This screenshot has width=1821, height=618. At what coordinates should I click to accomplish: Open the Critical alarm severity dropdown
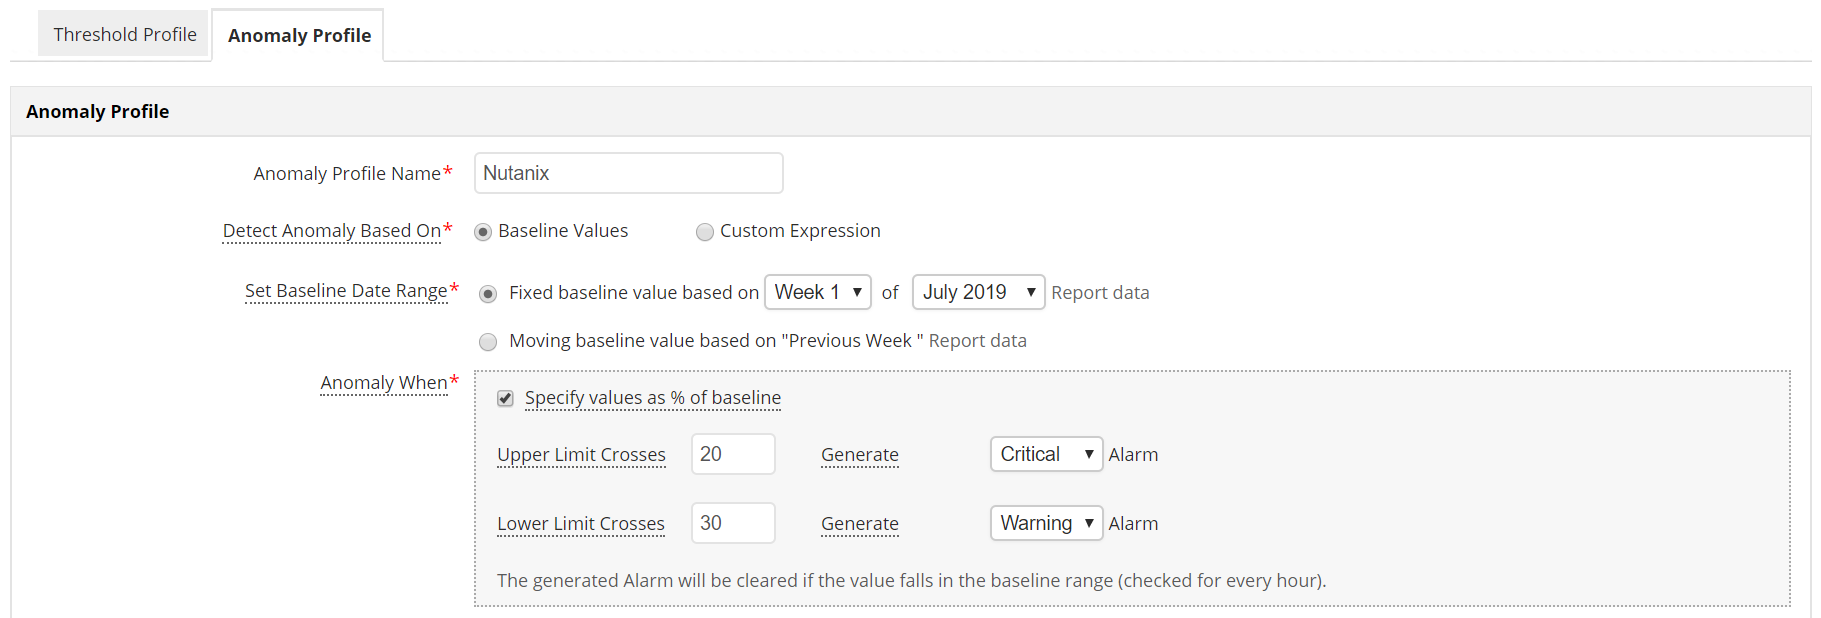click(x=1045, y=454)
